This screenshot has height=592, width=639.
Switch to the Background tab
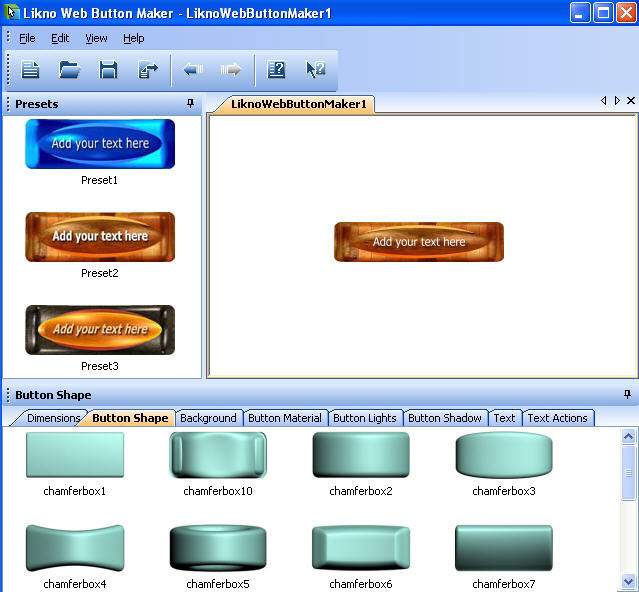(208, 418)
